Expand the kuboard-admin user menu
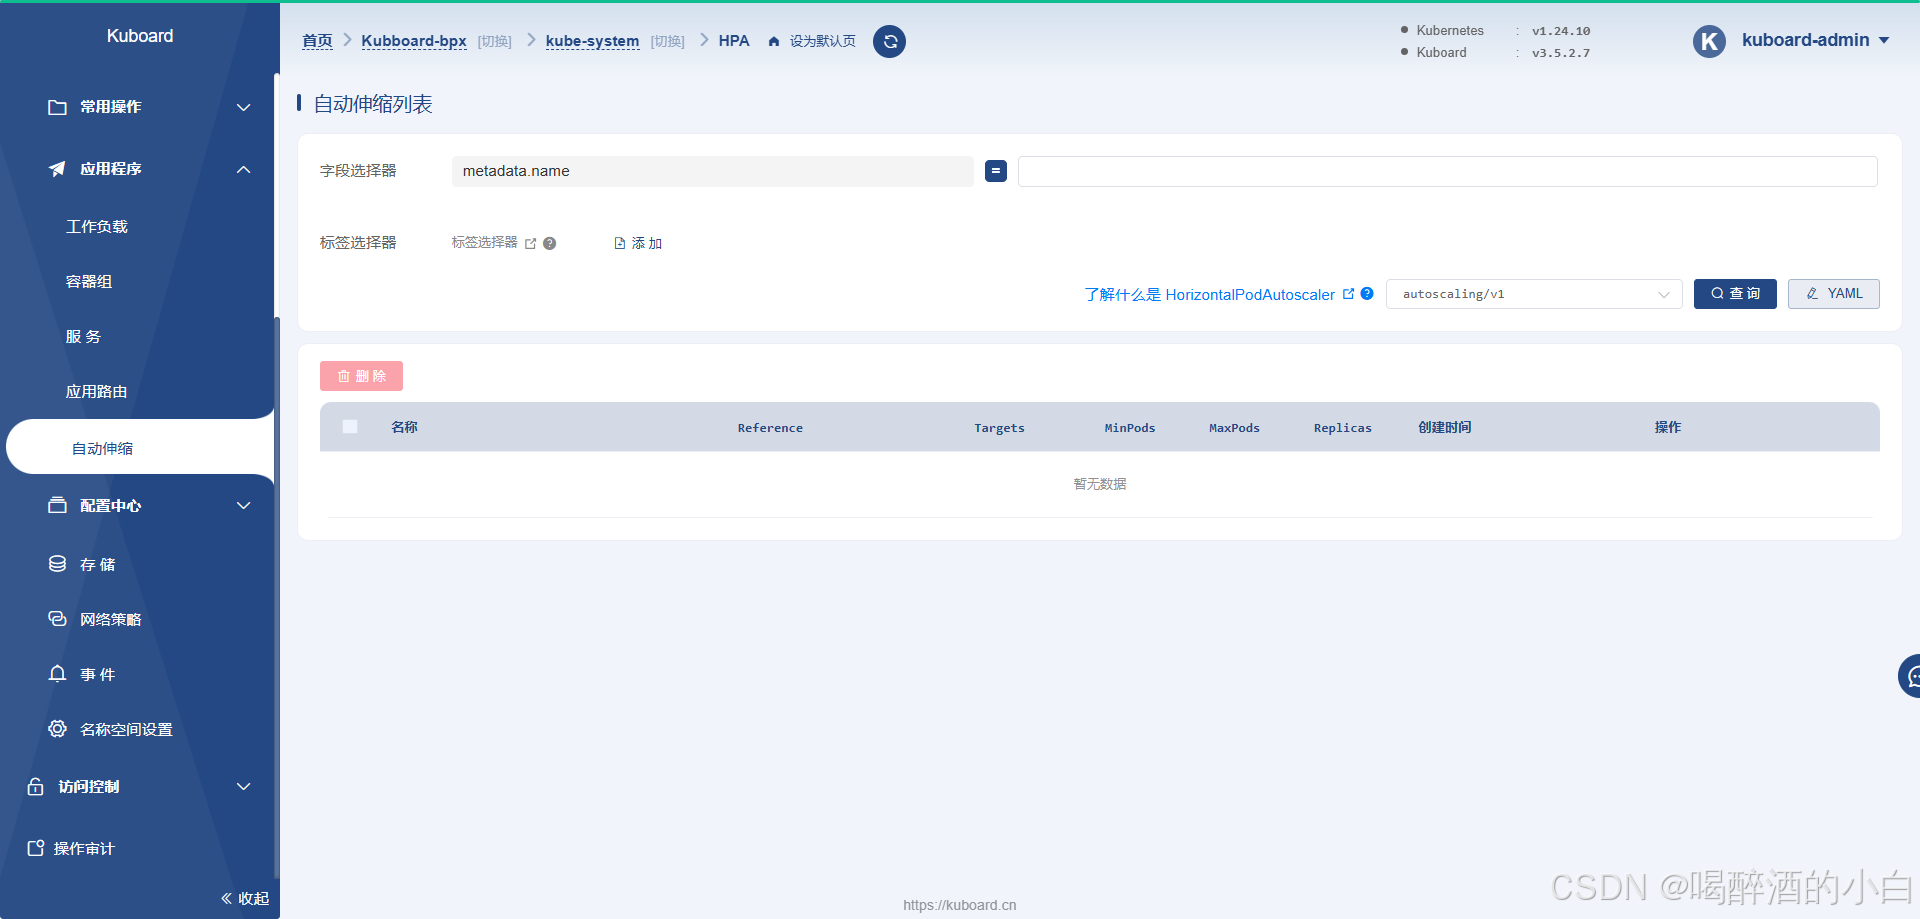1920x919 pixels. (1814, 40)
